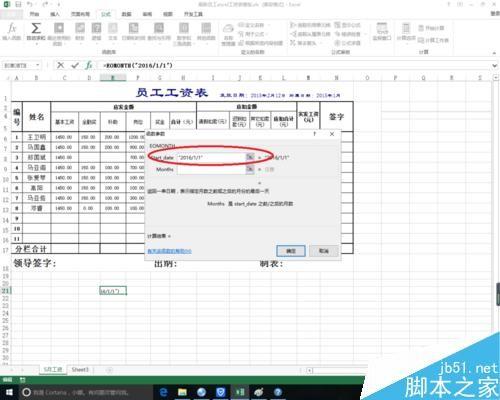Image resolution: width=500 pixels, height=400 pixels.
Task: Click the Trace Dependents command
Action: (x=310, y=34)
